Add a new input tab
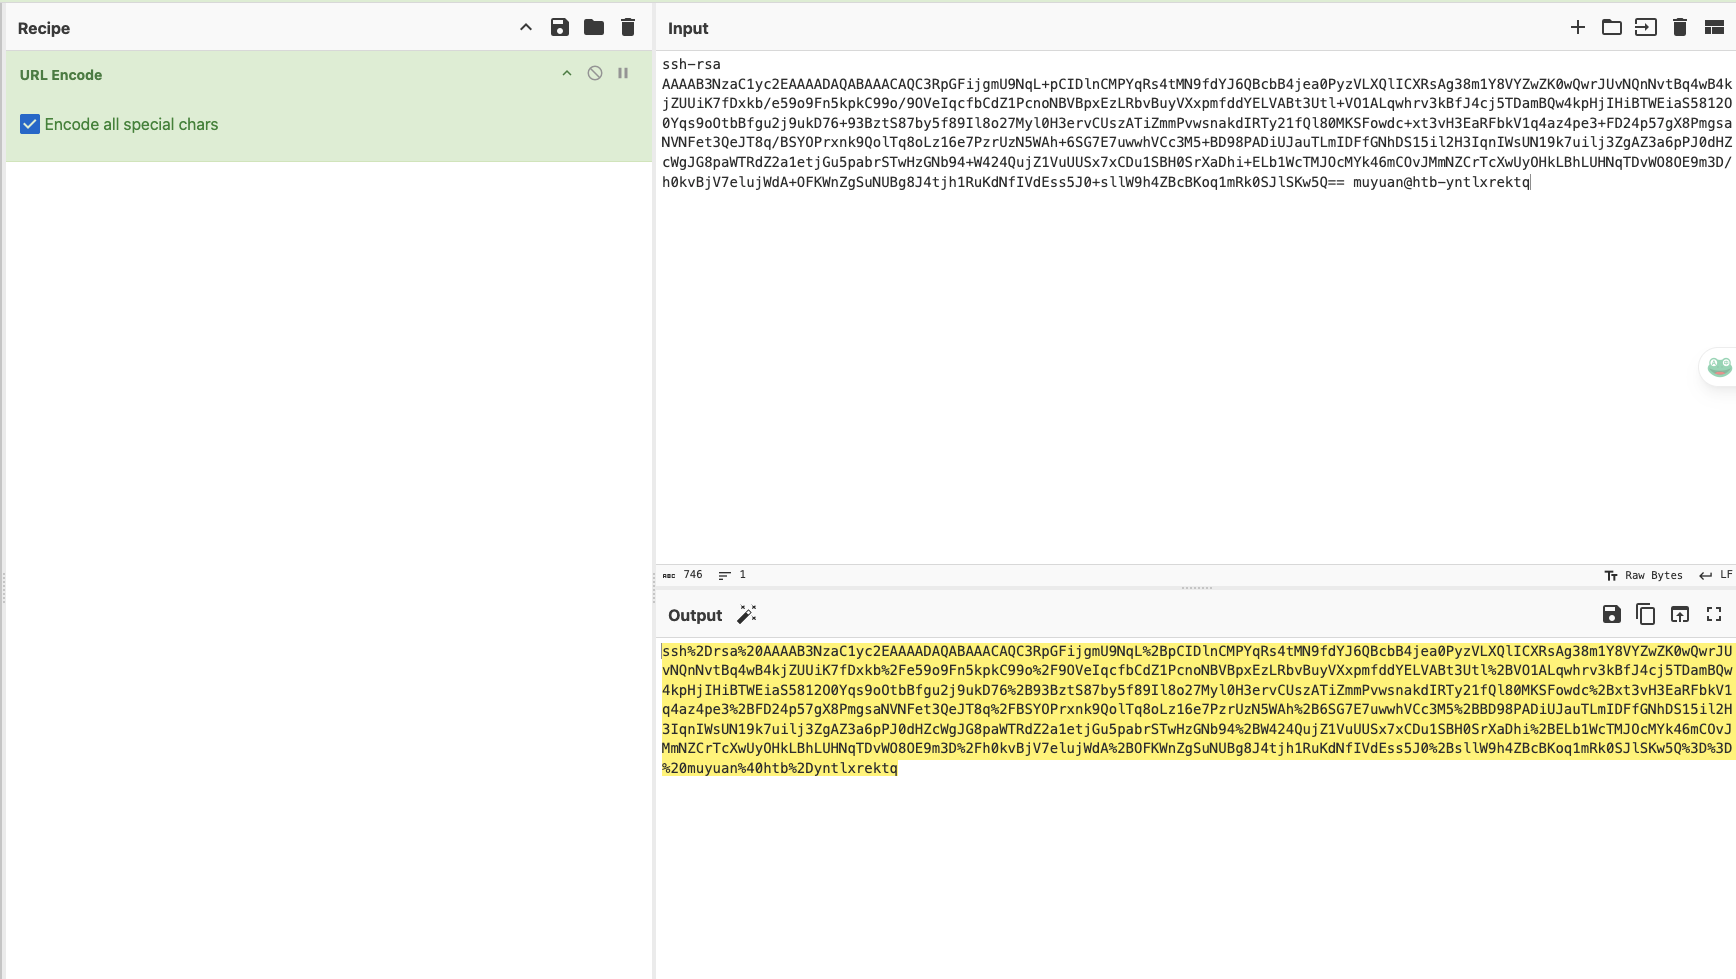 click(1578, 28)
